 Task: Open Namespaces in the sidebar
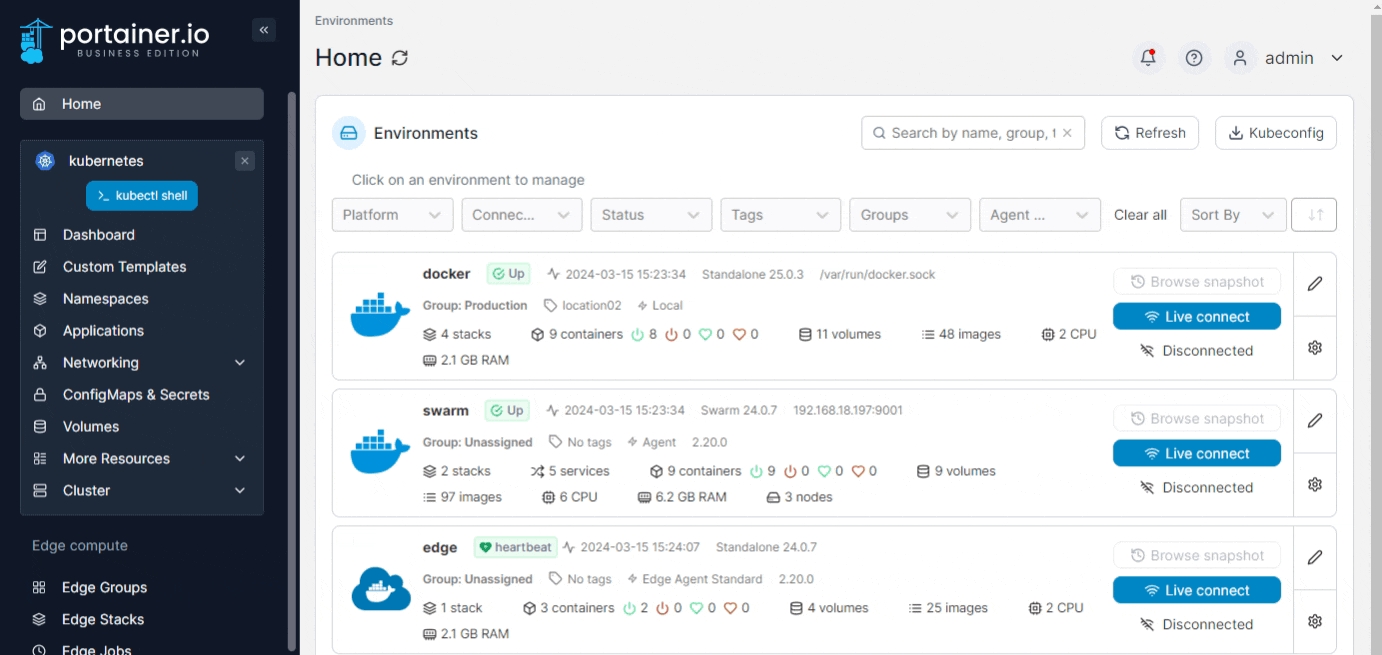[x=105, y=299]
